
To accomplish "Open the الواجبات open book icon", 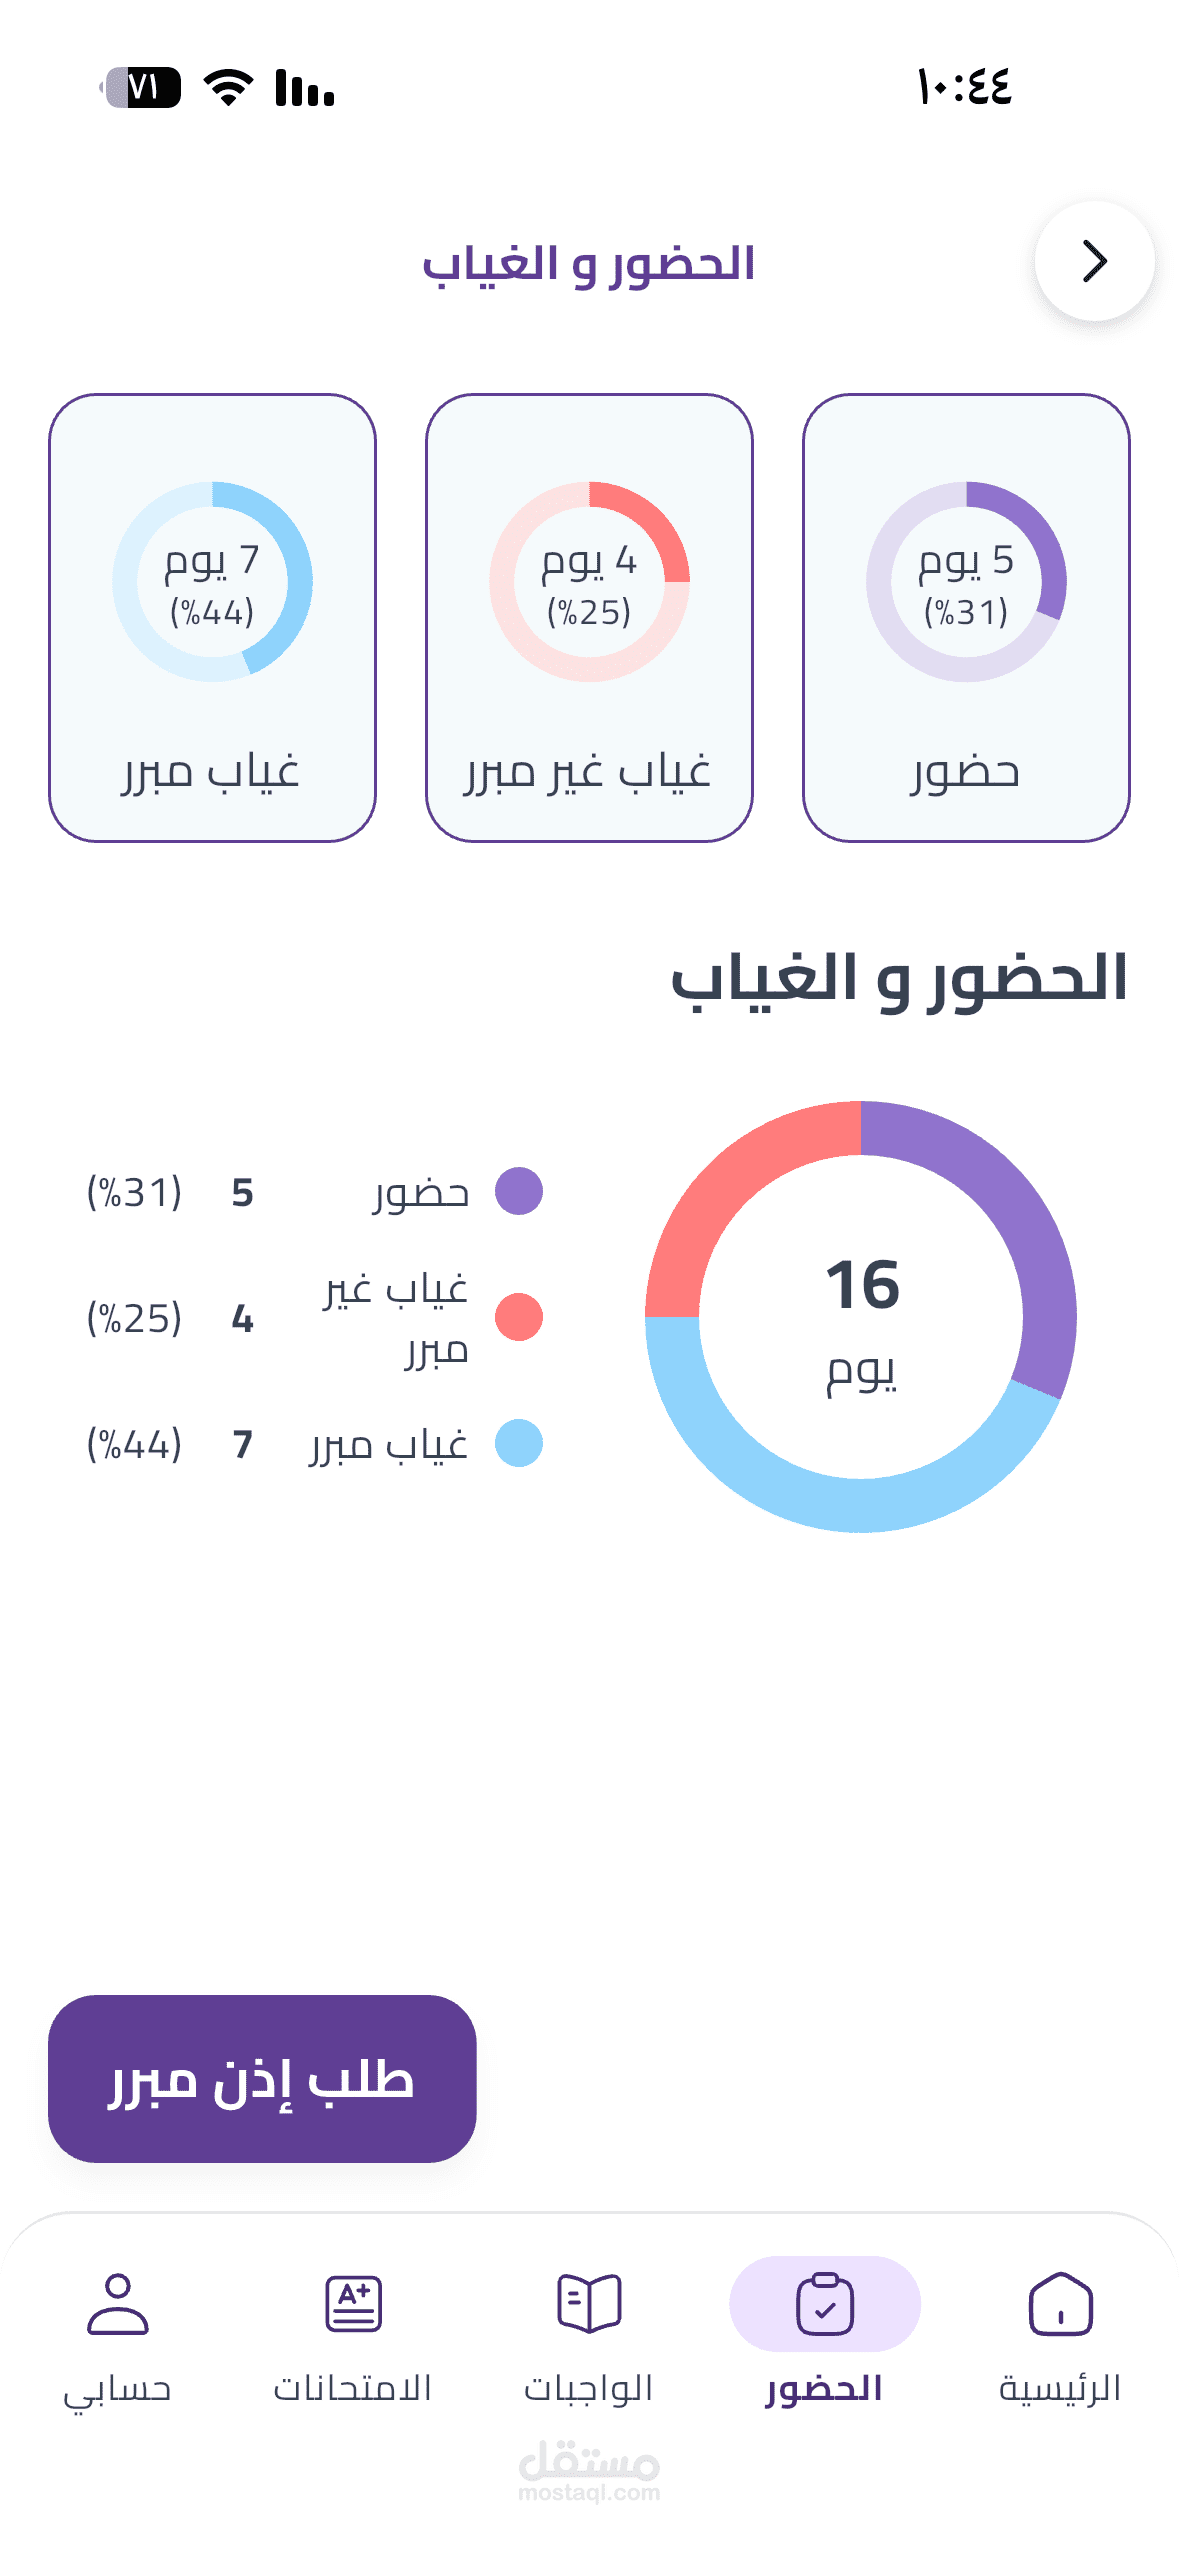I will 589,2303.
